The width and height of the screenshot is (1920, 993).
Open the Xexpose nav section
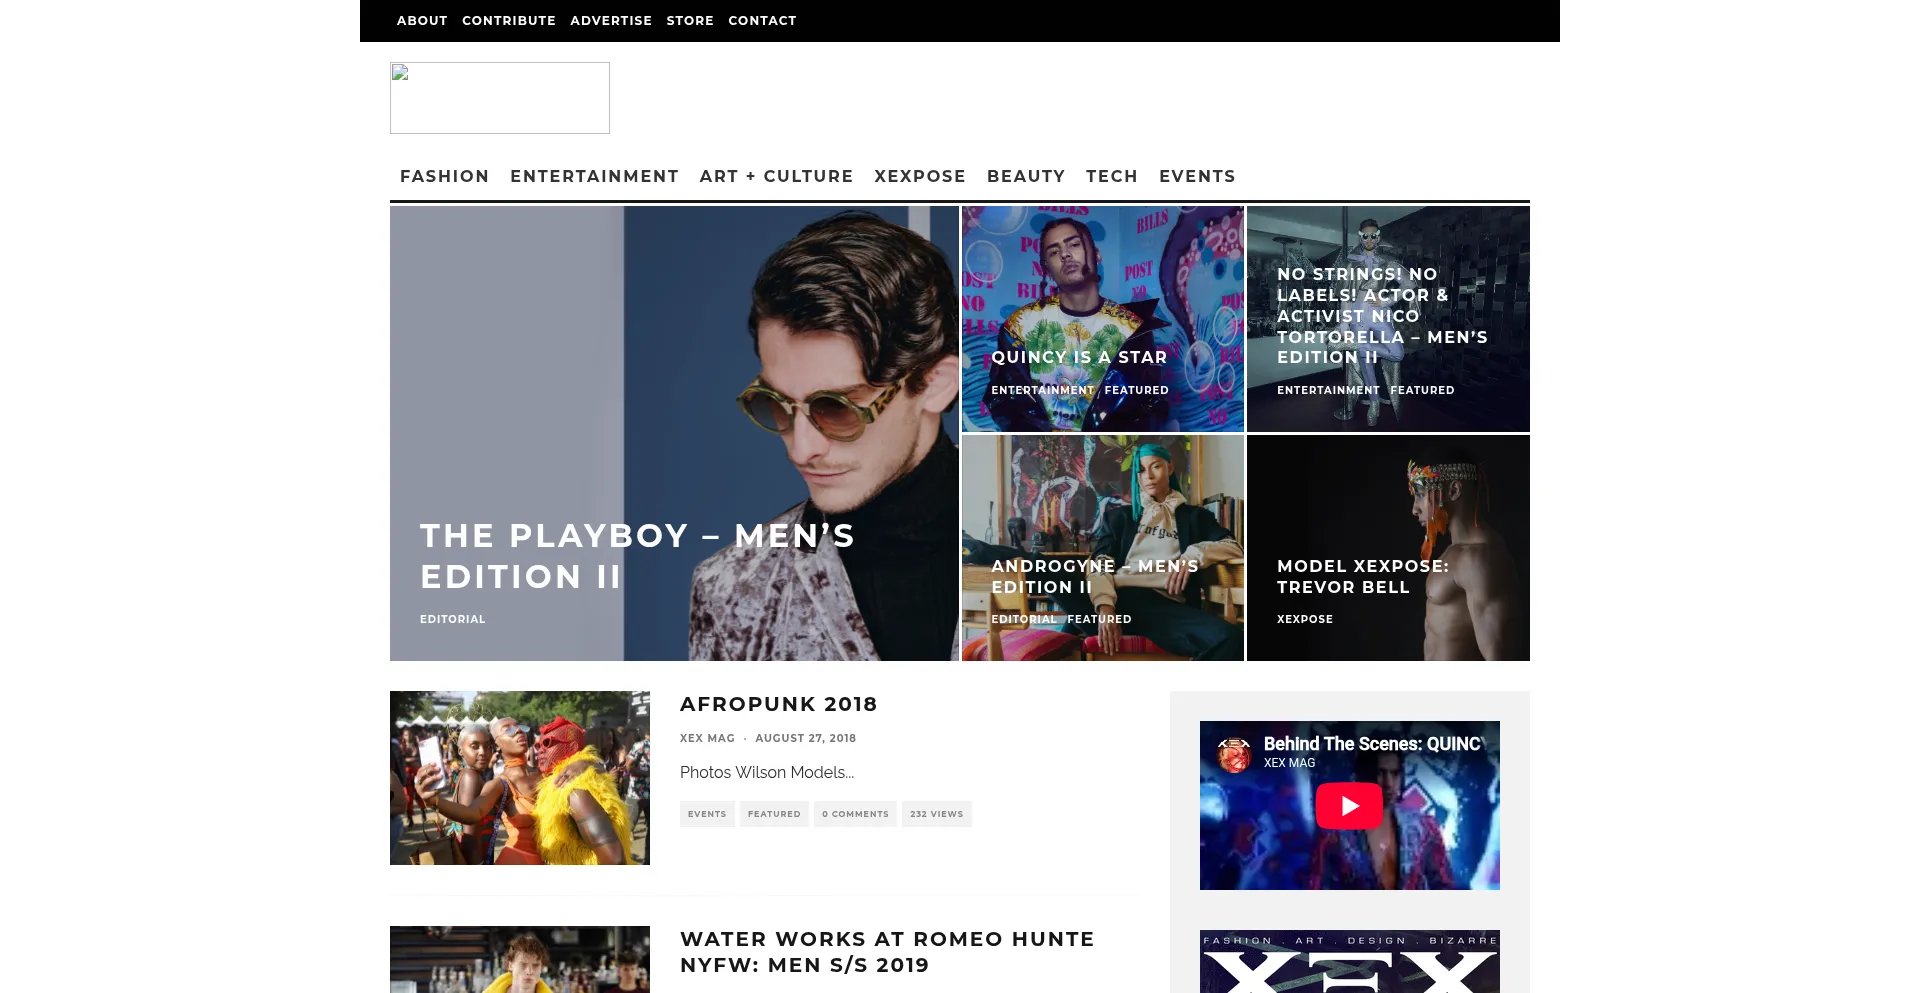920,176
